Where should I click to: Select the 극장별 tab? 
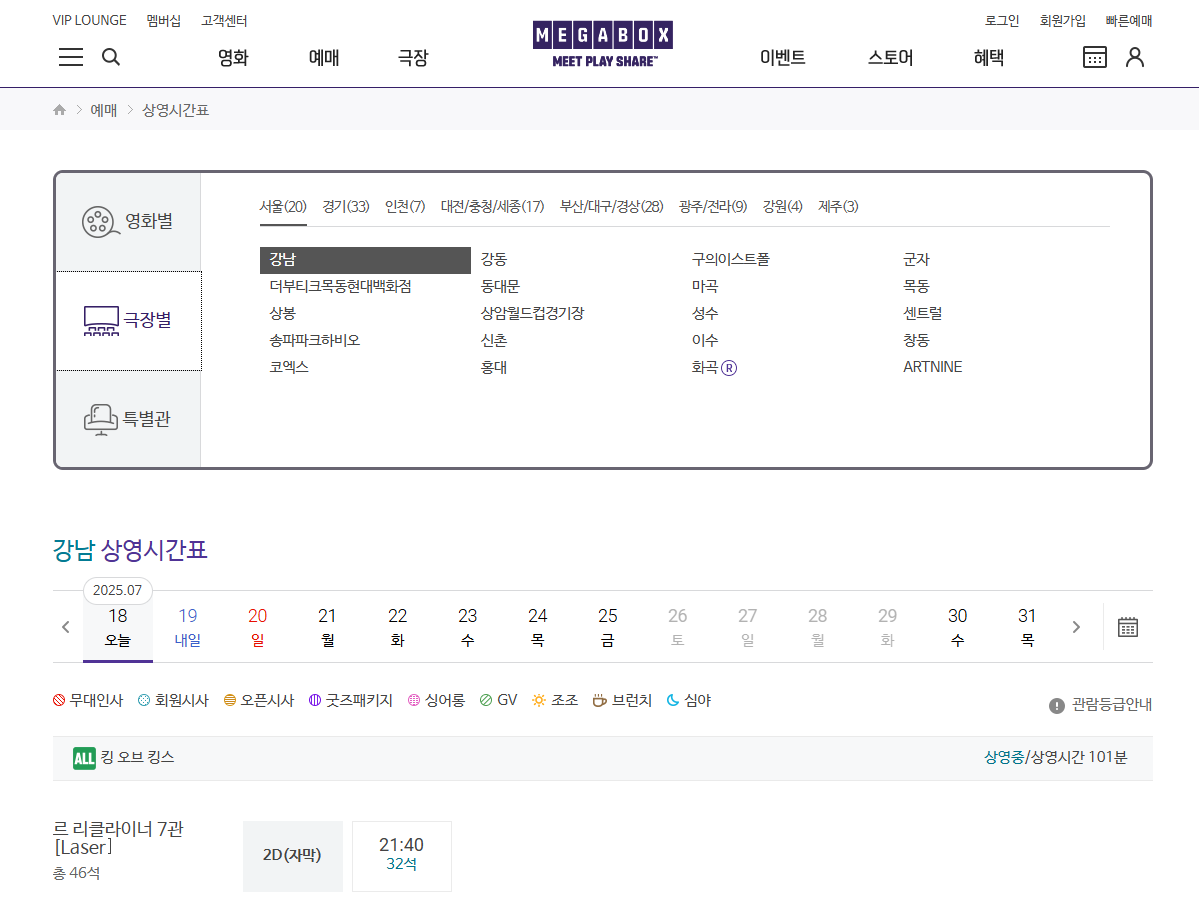(128, 320)
